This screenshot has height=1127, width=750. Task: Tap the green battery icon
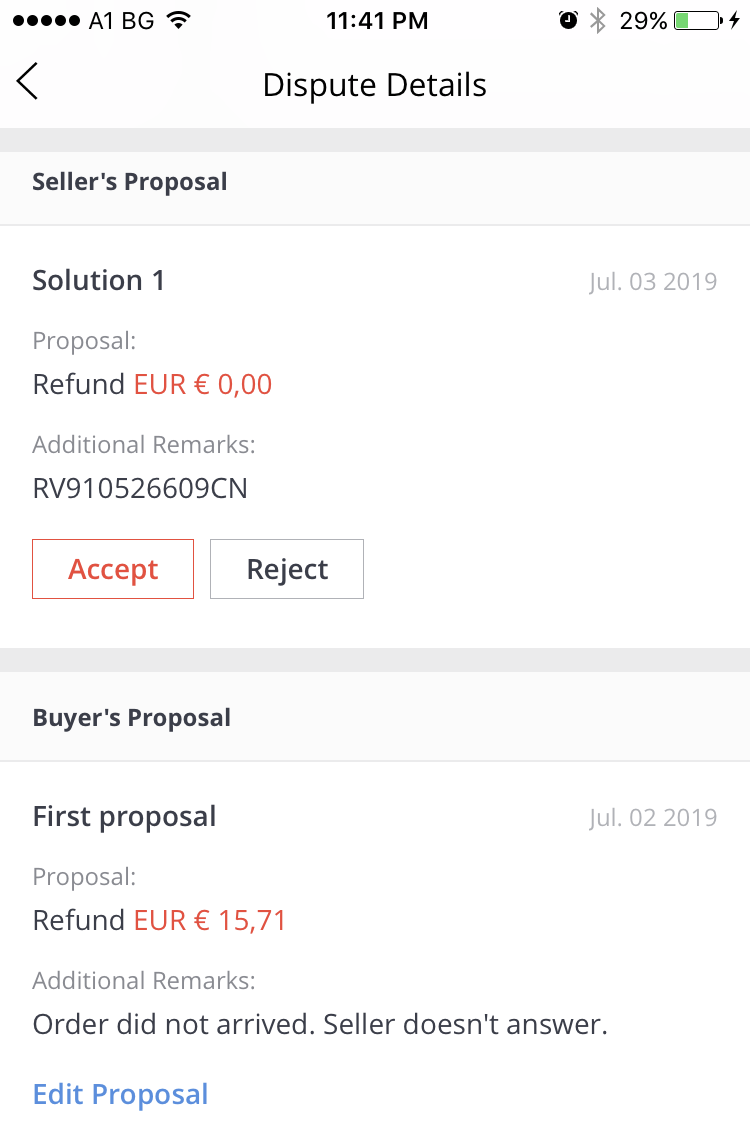pos(697,21)
